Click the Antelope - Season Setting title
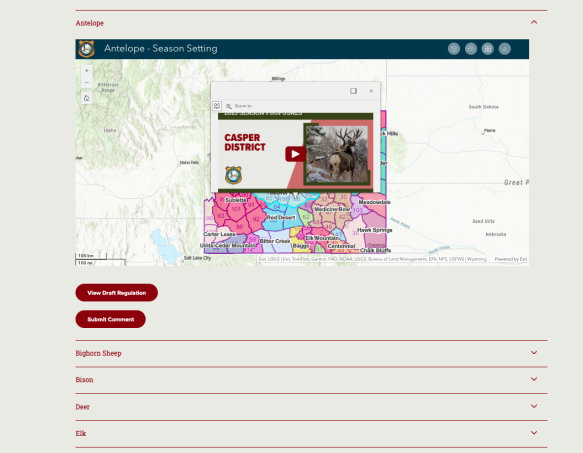 (161, 49)
